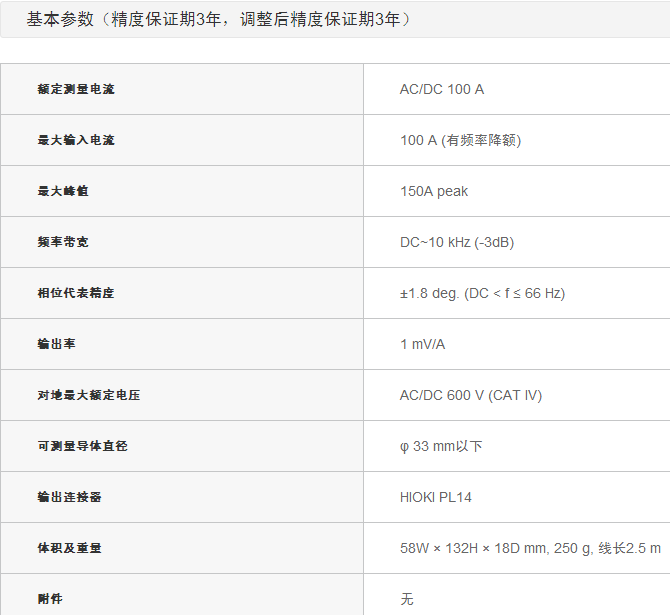Select the 最大峰值 row label
Image resolution: width=670 pixels, height=615 pixels.
(63, 191)
